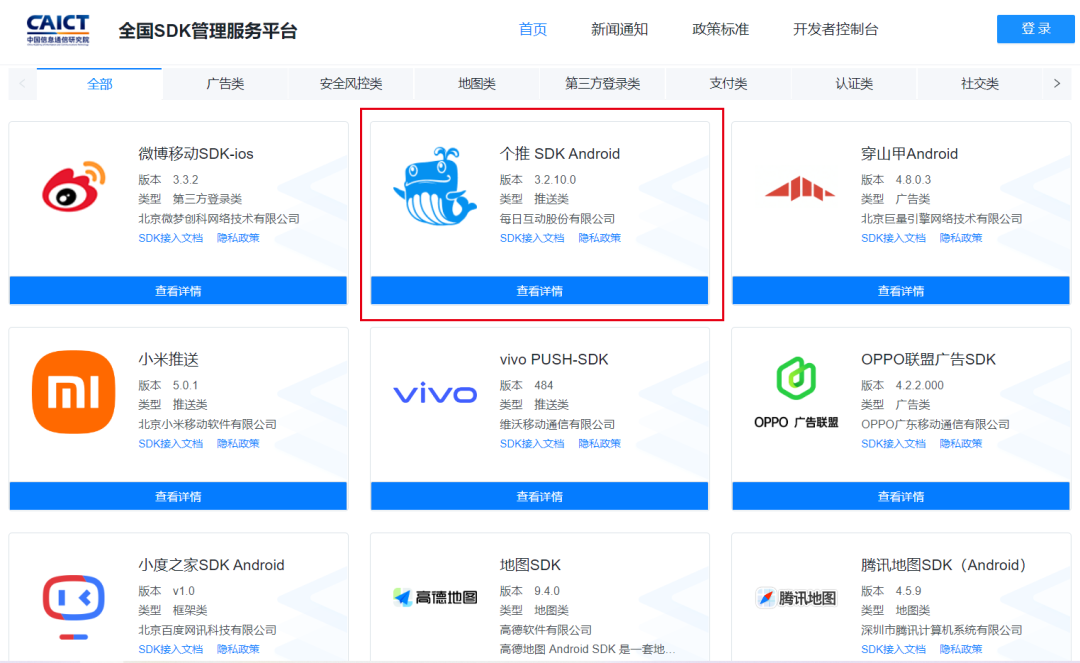Click the 地图SDK card title
The height and width of the screenshot is (663, 1080).
[x=530, y=565]
